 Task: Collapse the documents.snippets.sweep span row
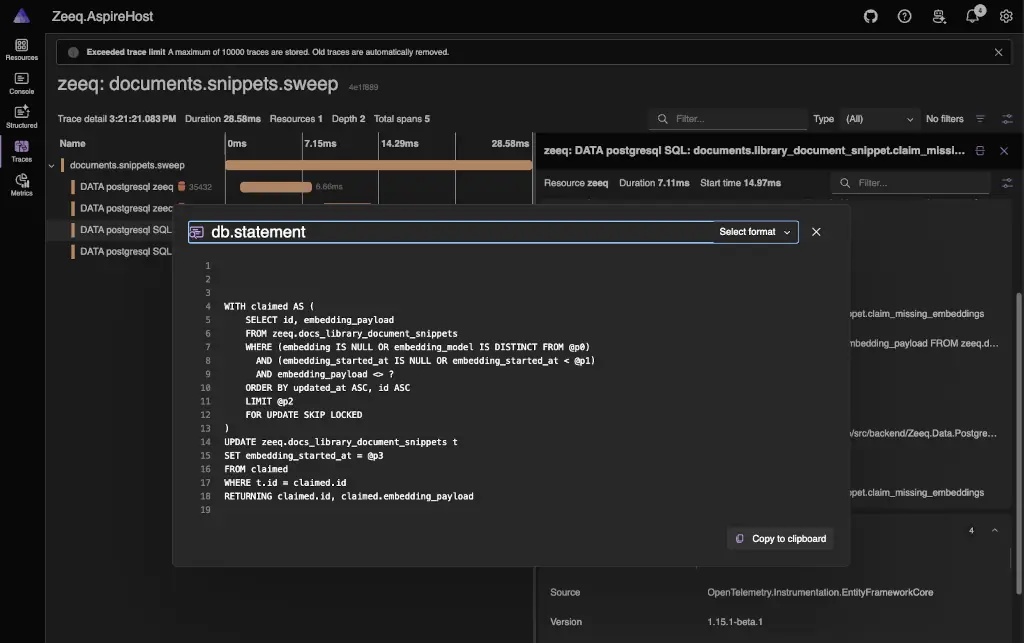click(x=52, y=166)
